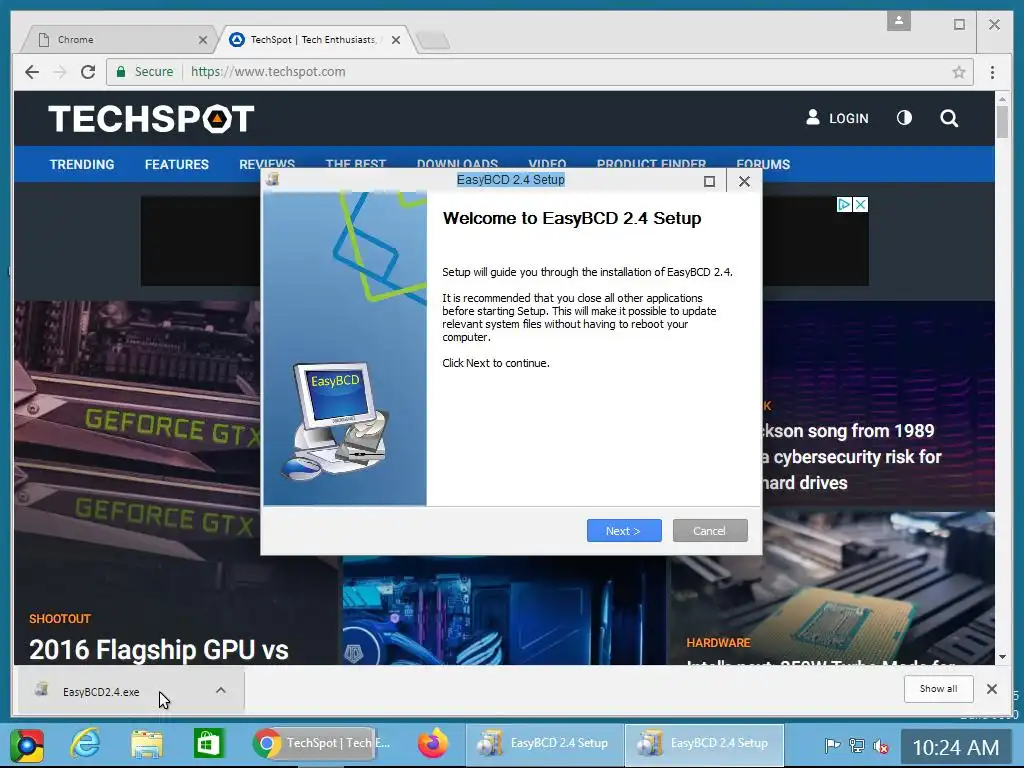Click the Secure padlock icon

click(x=121, y=72)
